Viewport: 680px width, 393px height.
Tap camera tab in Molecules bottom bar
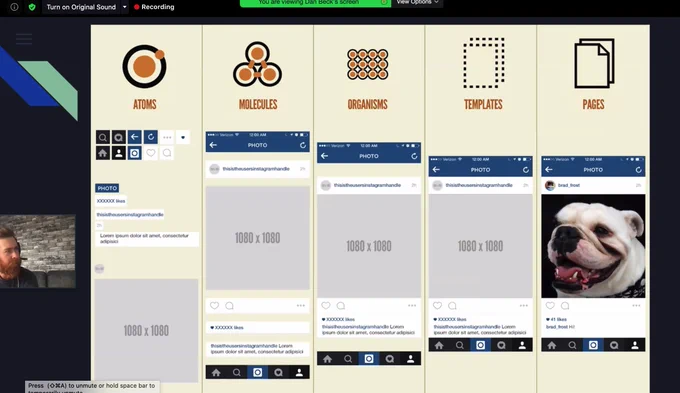coord(258,373)
